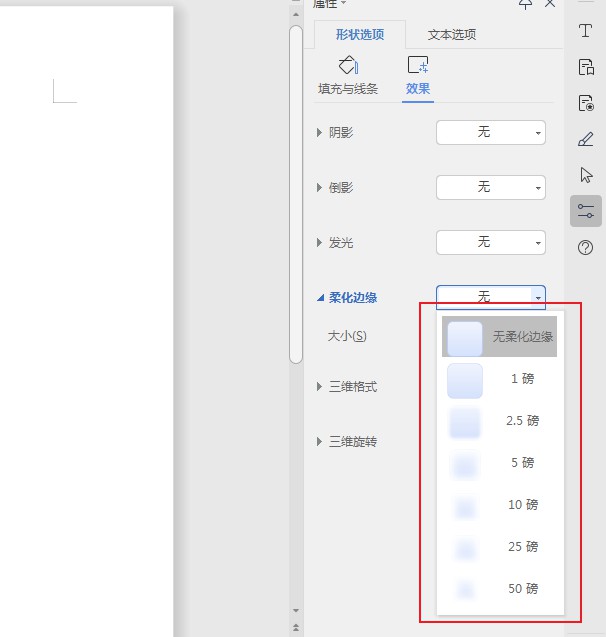Activate the selection cursor sidebar icon
This screenshot has width=606, height=637.
click(x=586, y=175)
